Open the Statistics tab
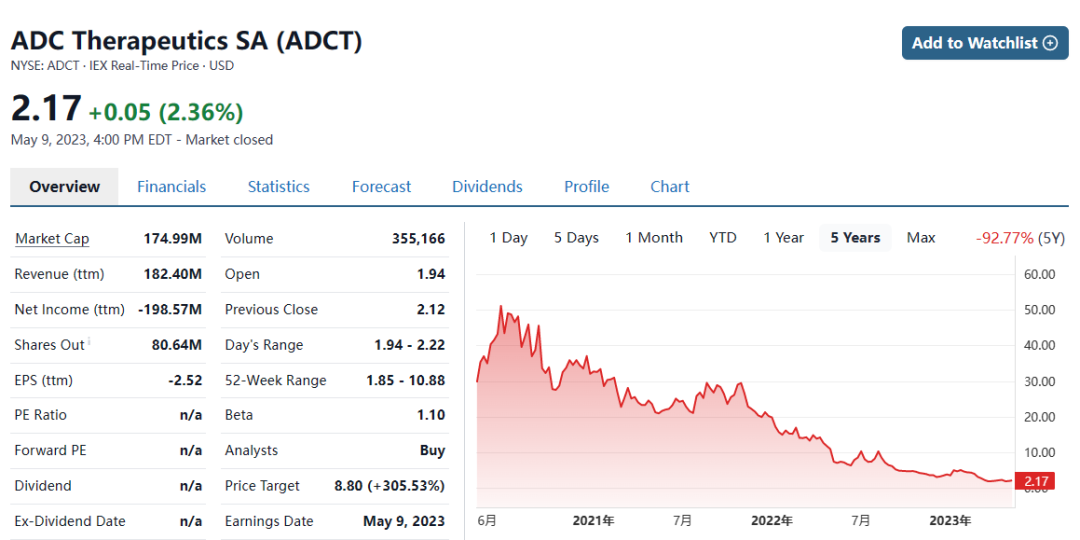Viewport: 1080px width, 540px height. pos(278,187)
